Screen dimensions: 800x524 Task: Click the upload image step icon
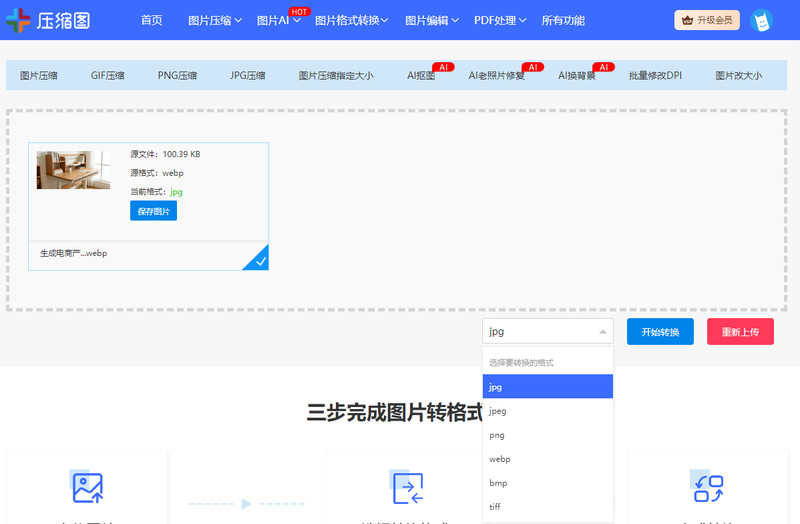pos(87,487)
